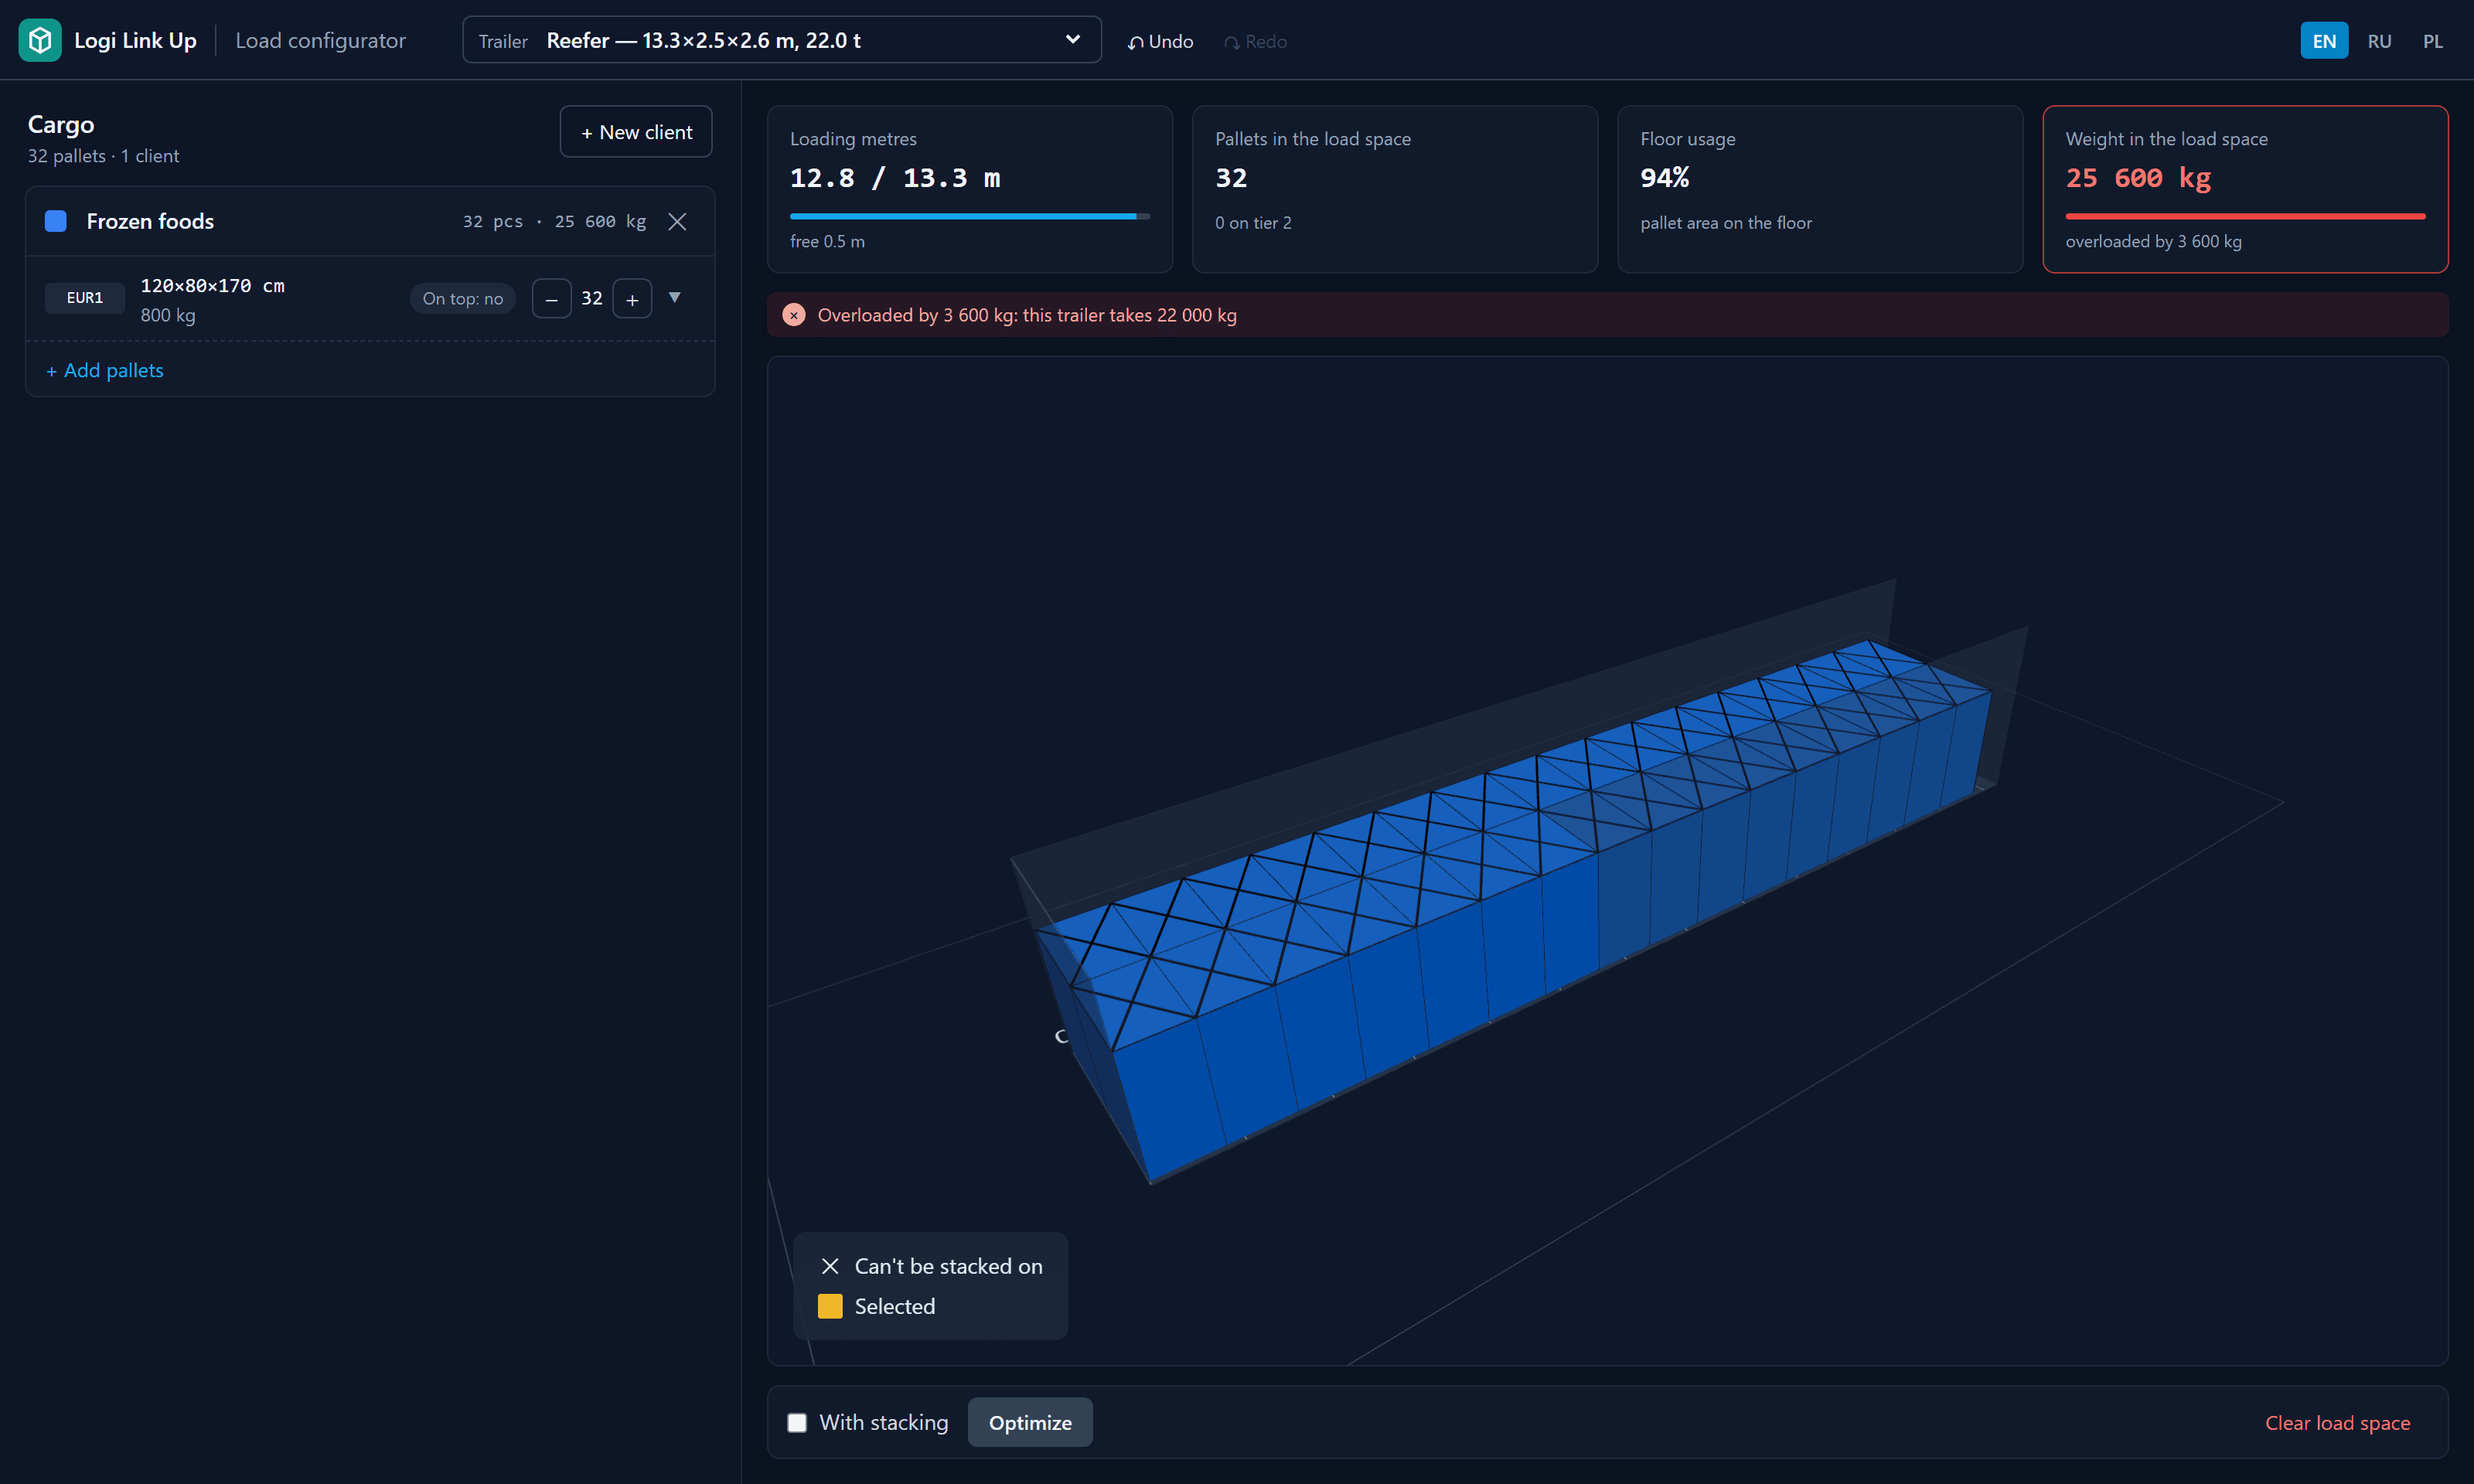This screenshot has width=2474, height=1484.
Task: Click the Redo button
Action: pyautogui.click(x=1256, y=41)
